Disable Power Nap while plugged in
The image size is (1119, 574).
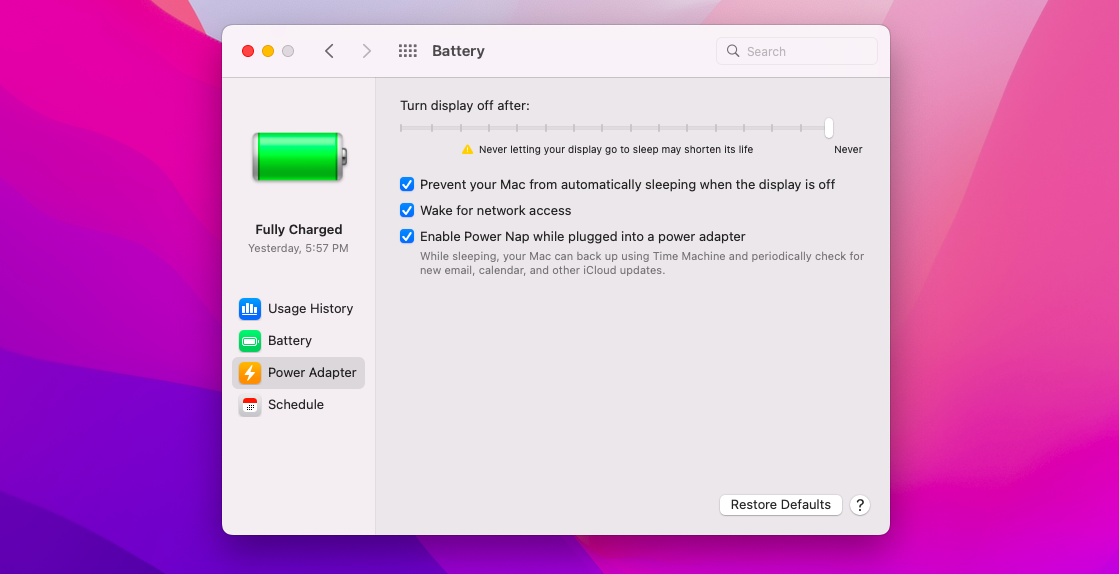pos(407,236)
